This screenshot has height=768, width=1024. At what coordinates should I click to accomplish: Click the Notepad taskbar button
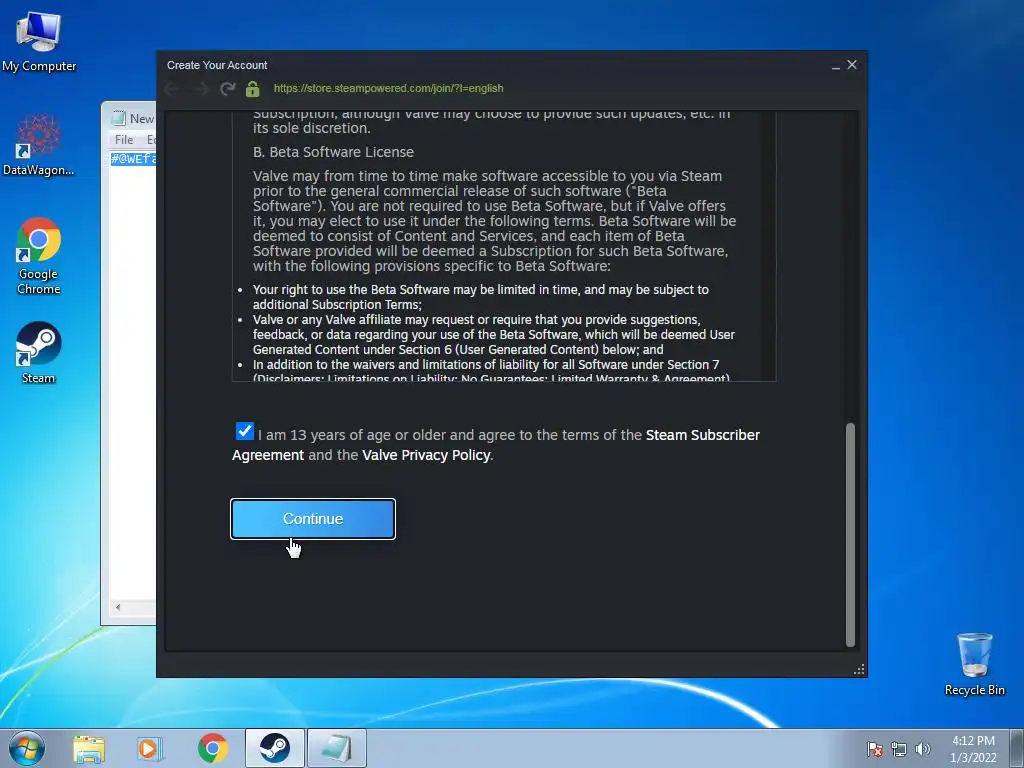[337, 748]
